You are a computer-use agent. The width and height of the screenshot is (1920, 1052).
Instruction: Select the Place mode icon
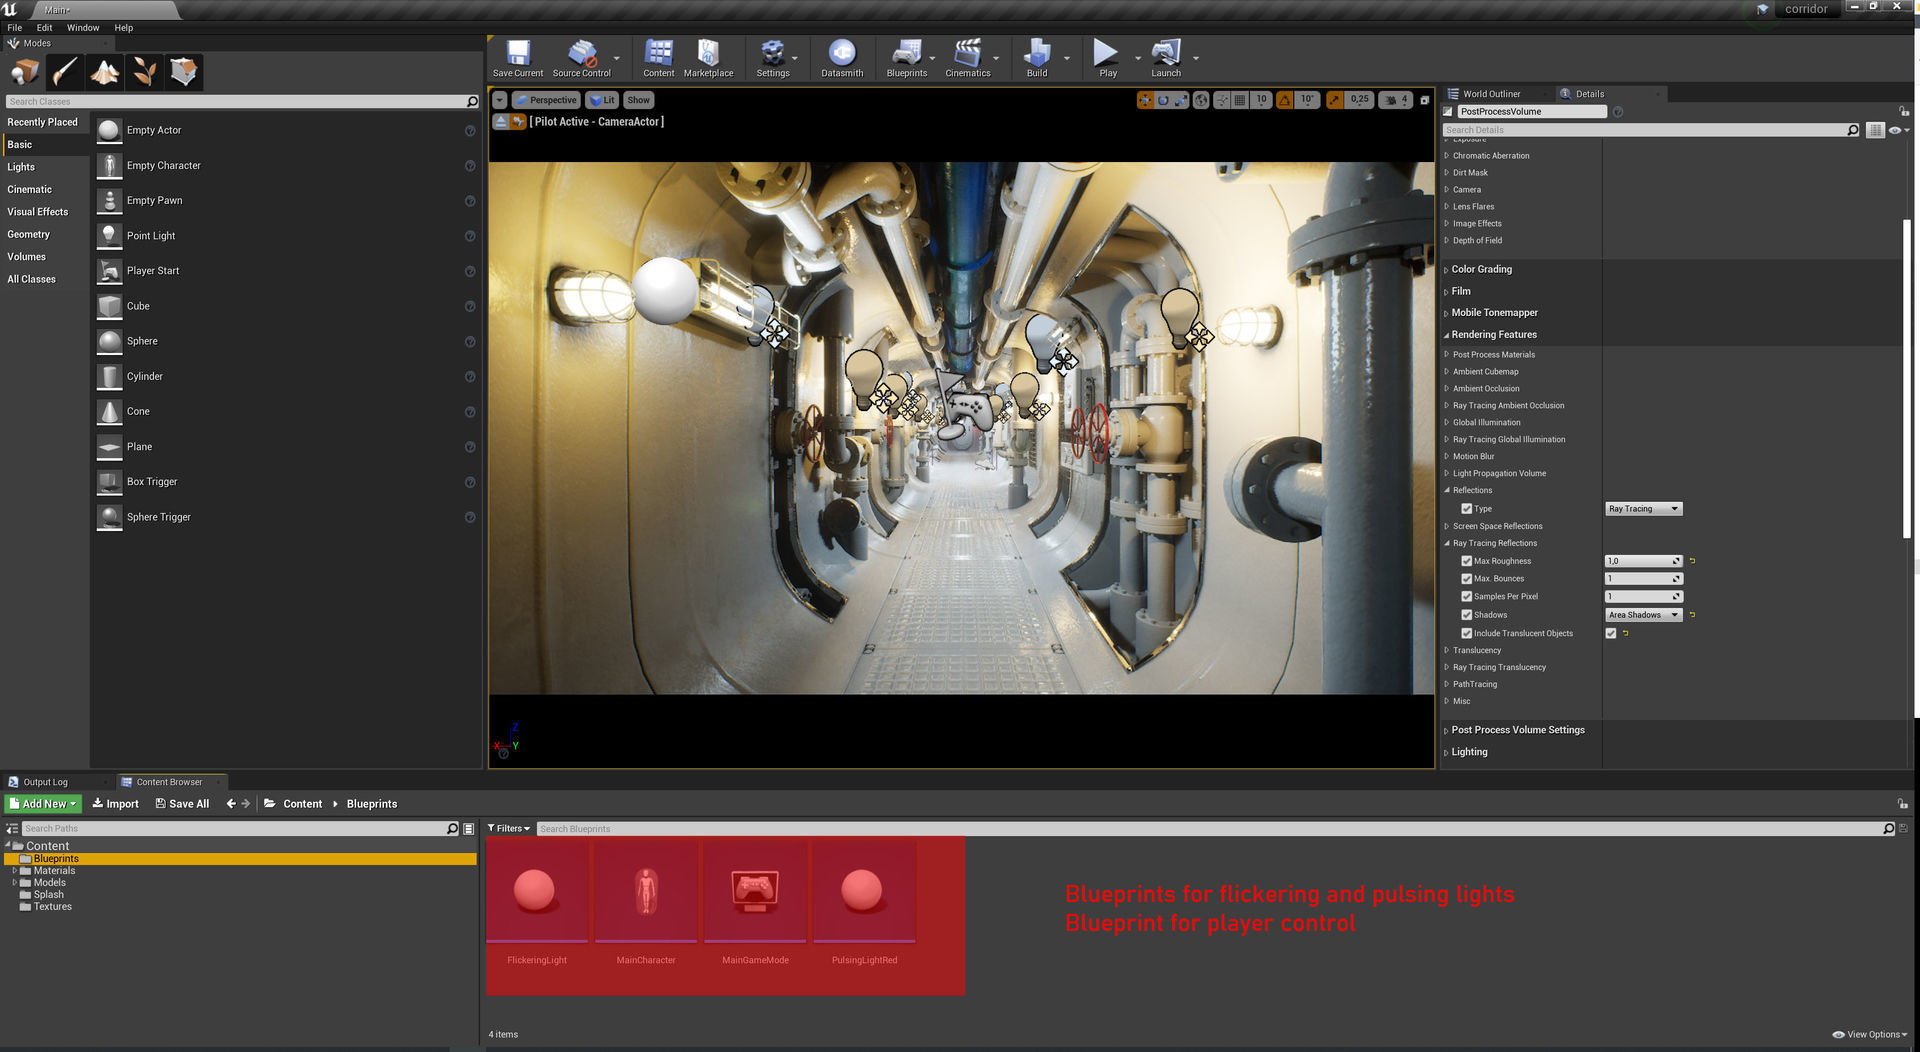[25, 72]
